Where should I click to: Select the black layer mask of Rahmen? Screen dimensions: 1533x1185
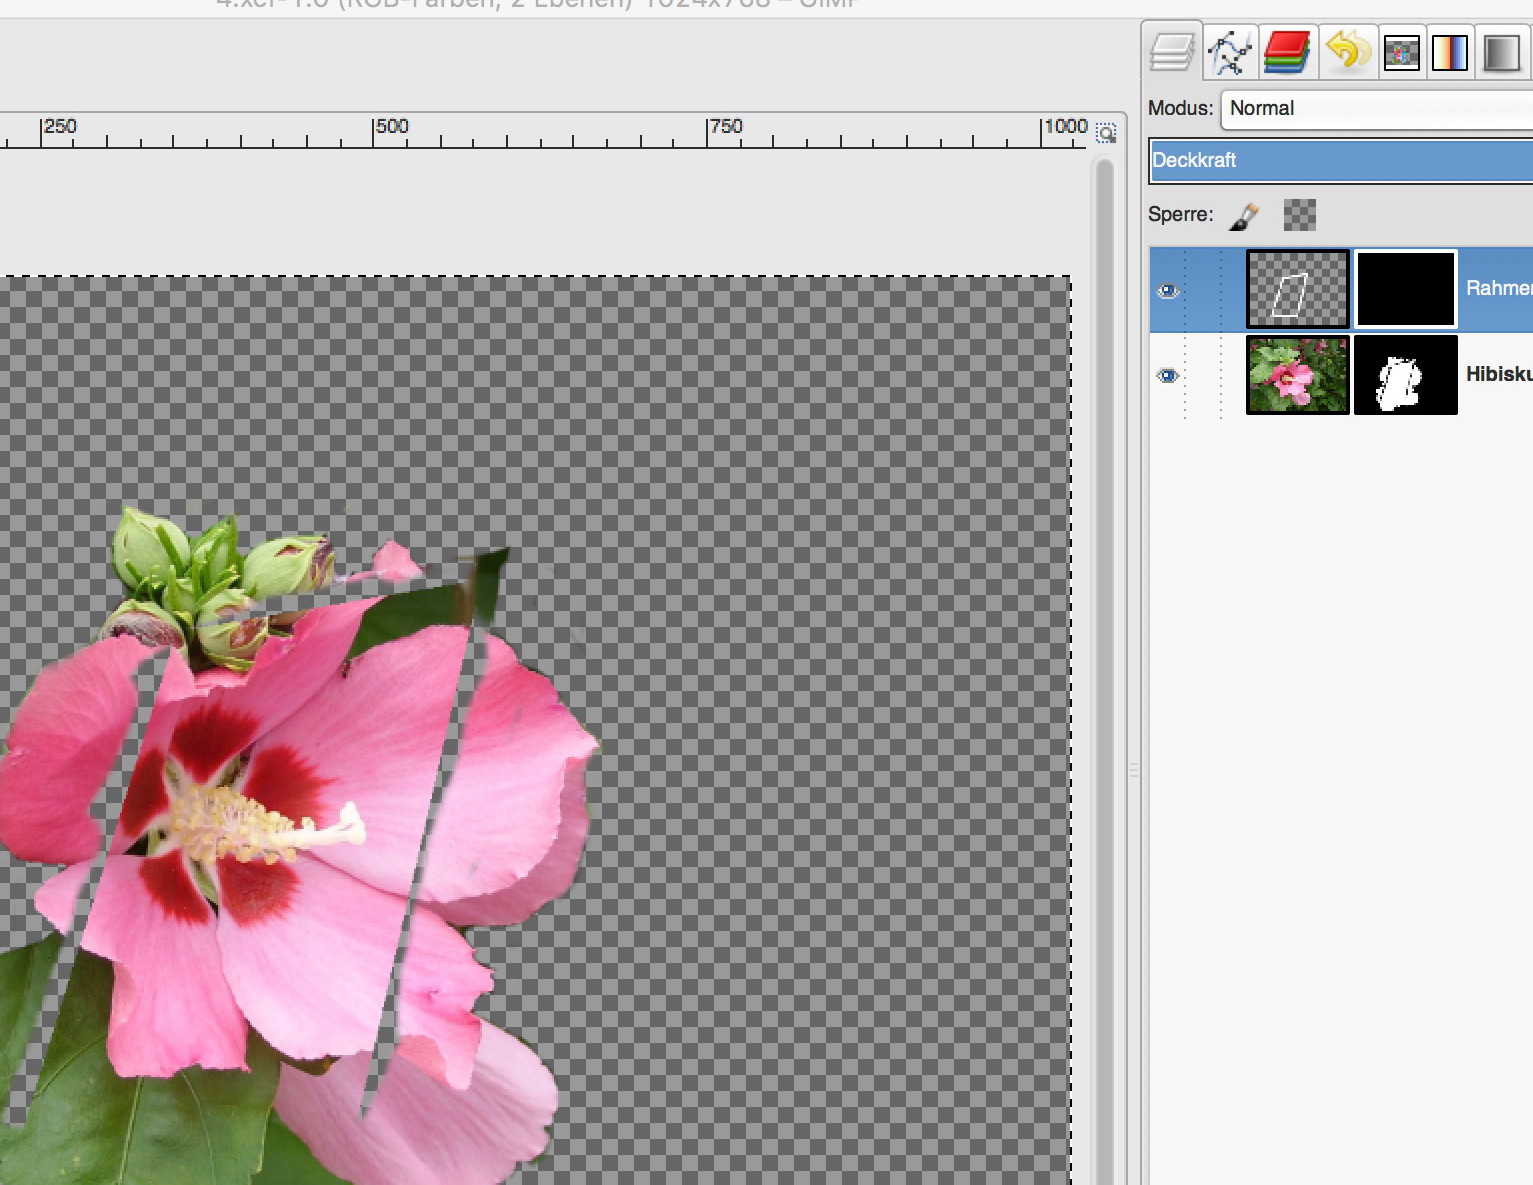(x=1405, y=290)
